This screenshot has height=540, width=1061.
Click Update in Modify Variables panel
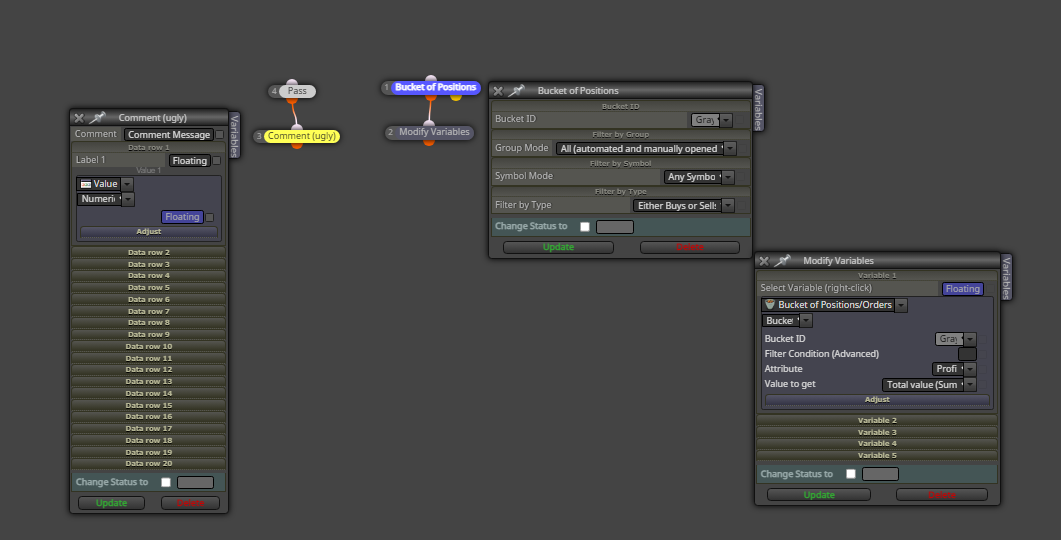pos(819,495)
